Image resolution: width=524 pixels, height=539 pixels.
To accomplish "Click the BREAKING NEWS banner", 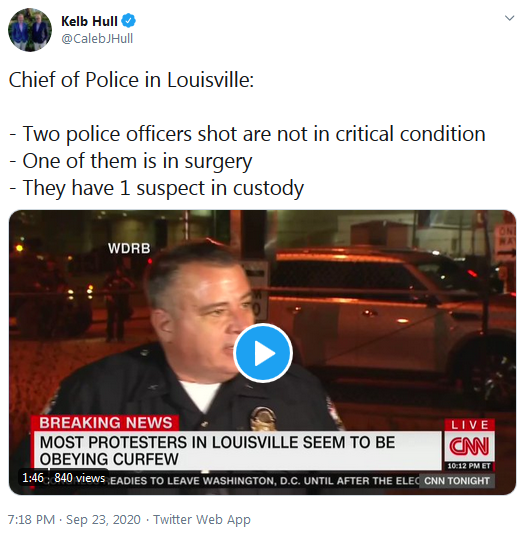I will click(106, 423).
